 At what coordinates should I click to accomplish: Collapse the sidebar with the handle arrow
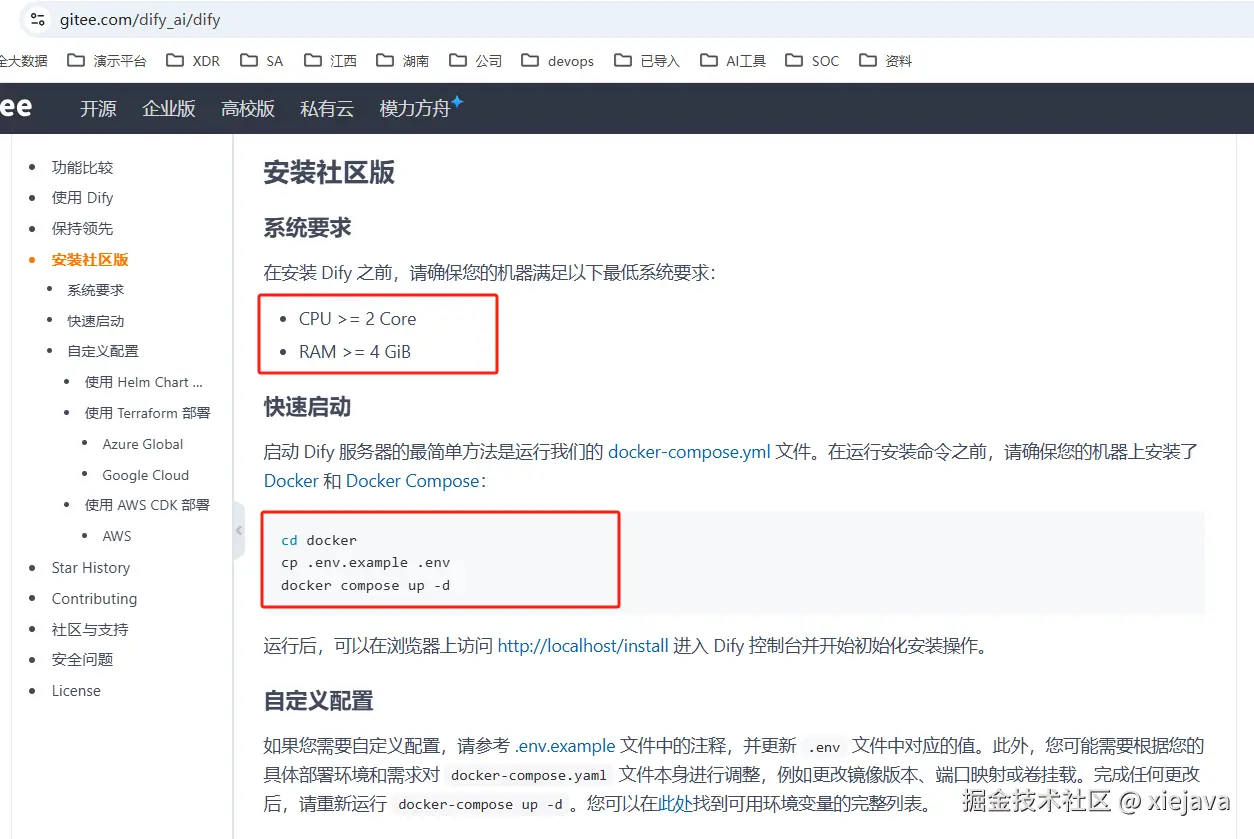point(239,530)
